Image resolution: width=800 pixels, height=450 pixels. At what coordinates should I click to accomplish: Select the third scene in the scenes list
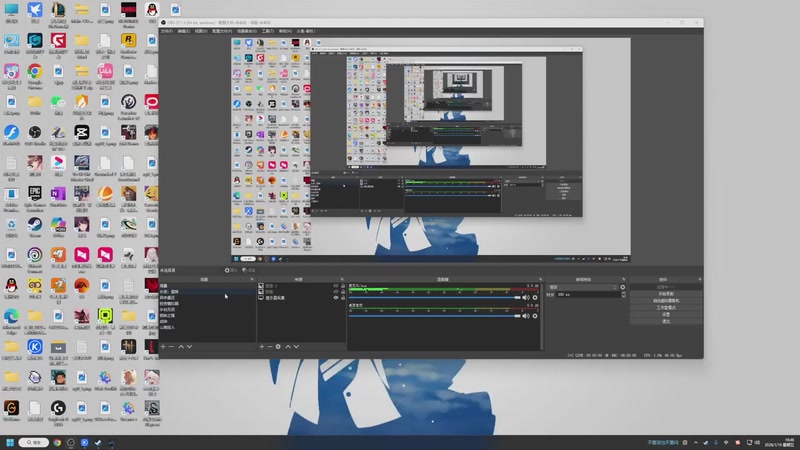[207, 297]
